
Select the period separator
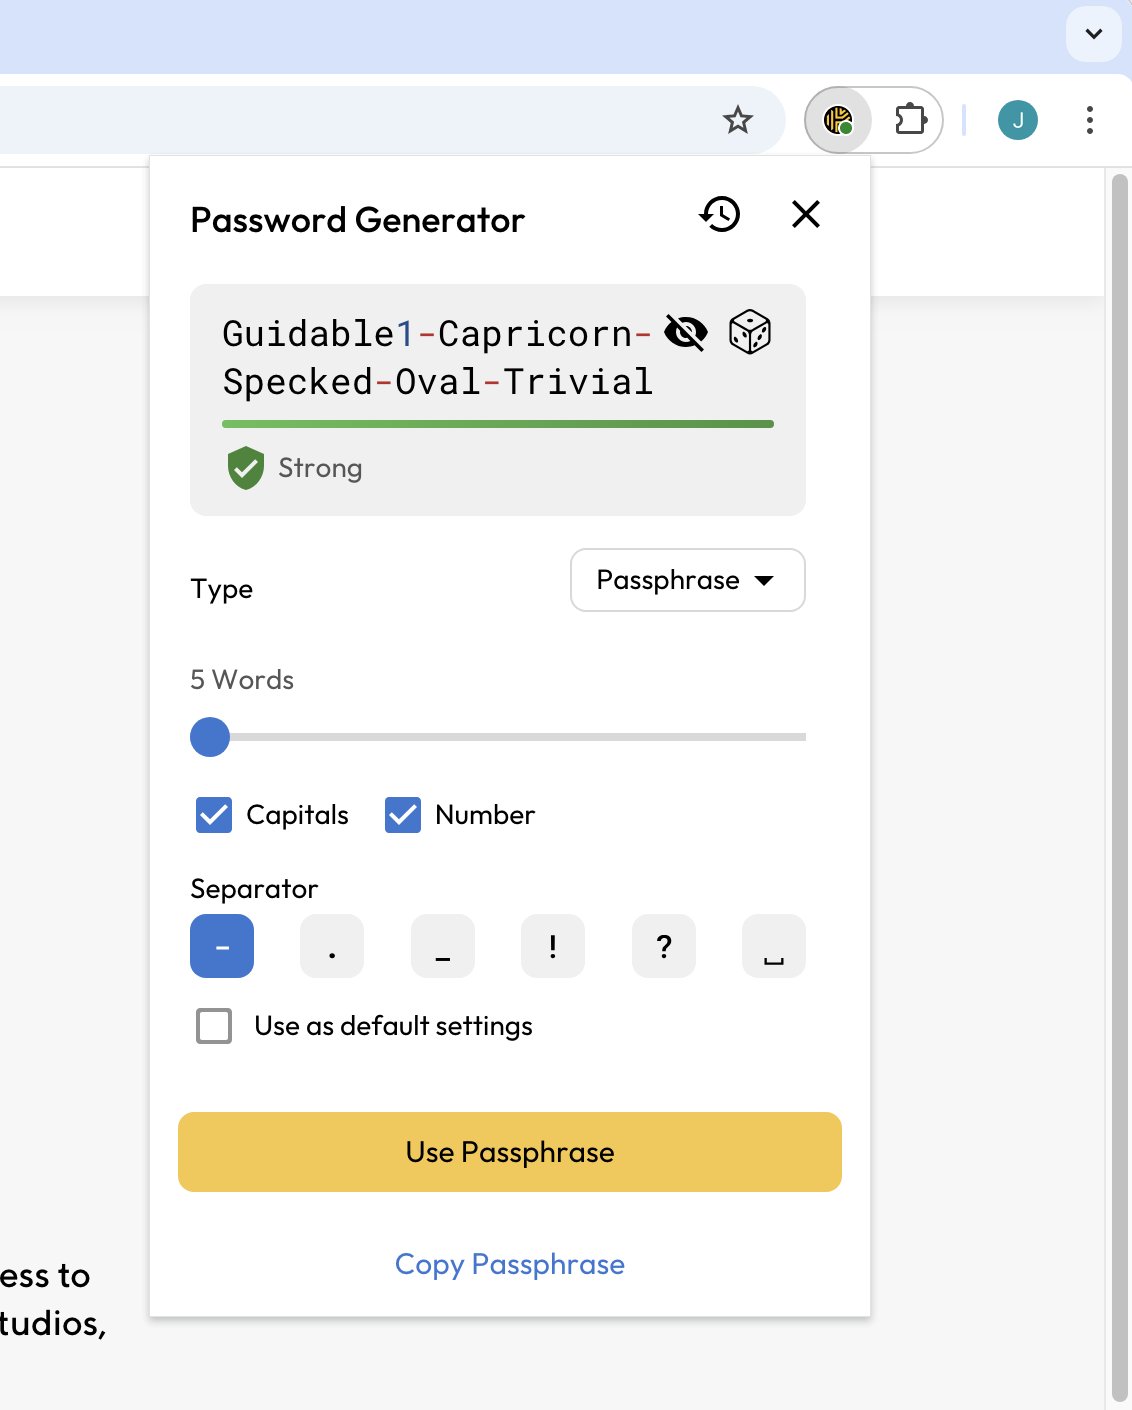coord(332,946)
